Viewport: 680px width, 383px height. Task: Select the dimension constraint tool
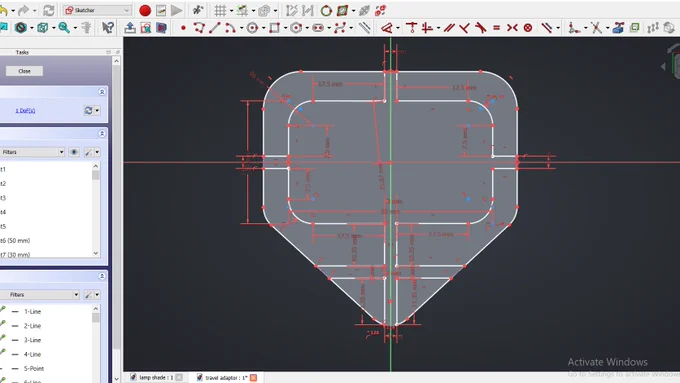387,28
